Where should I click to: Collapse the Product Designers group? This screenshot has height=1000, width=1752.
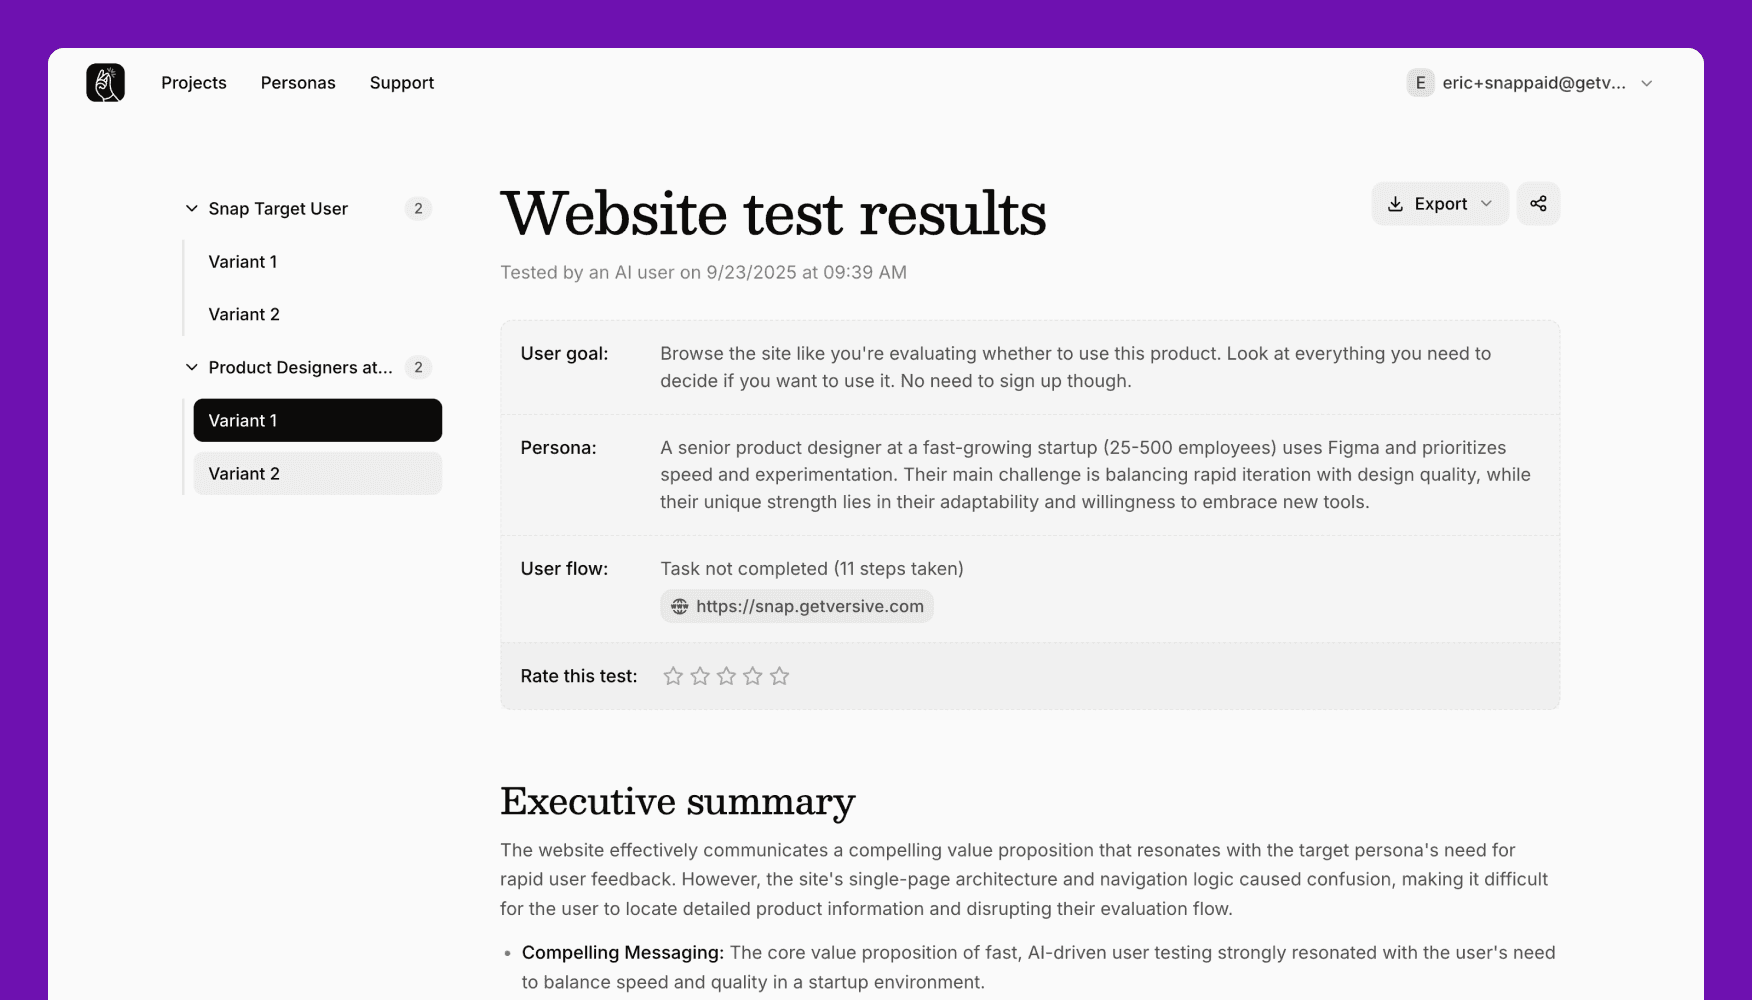192,368
